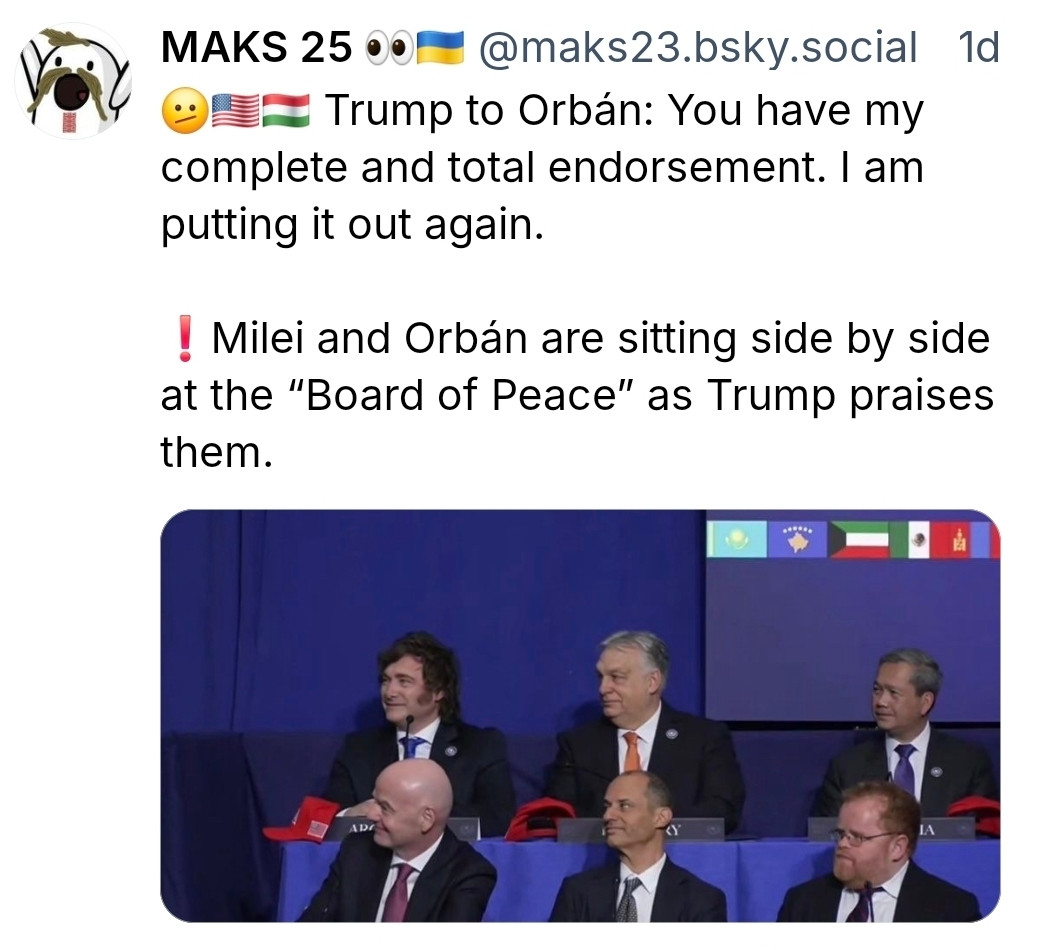Click the Kosovo flag in the photo
Image resolution: width=1042 pixels, height=950 pixels.
point(797,540)
